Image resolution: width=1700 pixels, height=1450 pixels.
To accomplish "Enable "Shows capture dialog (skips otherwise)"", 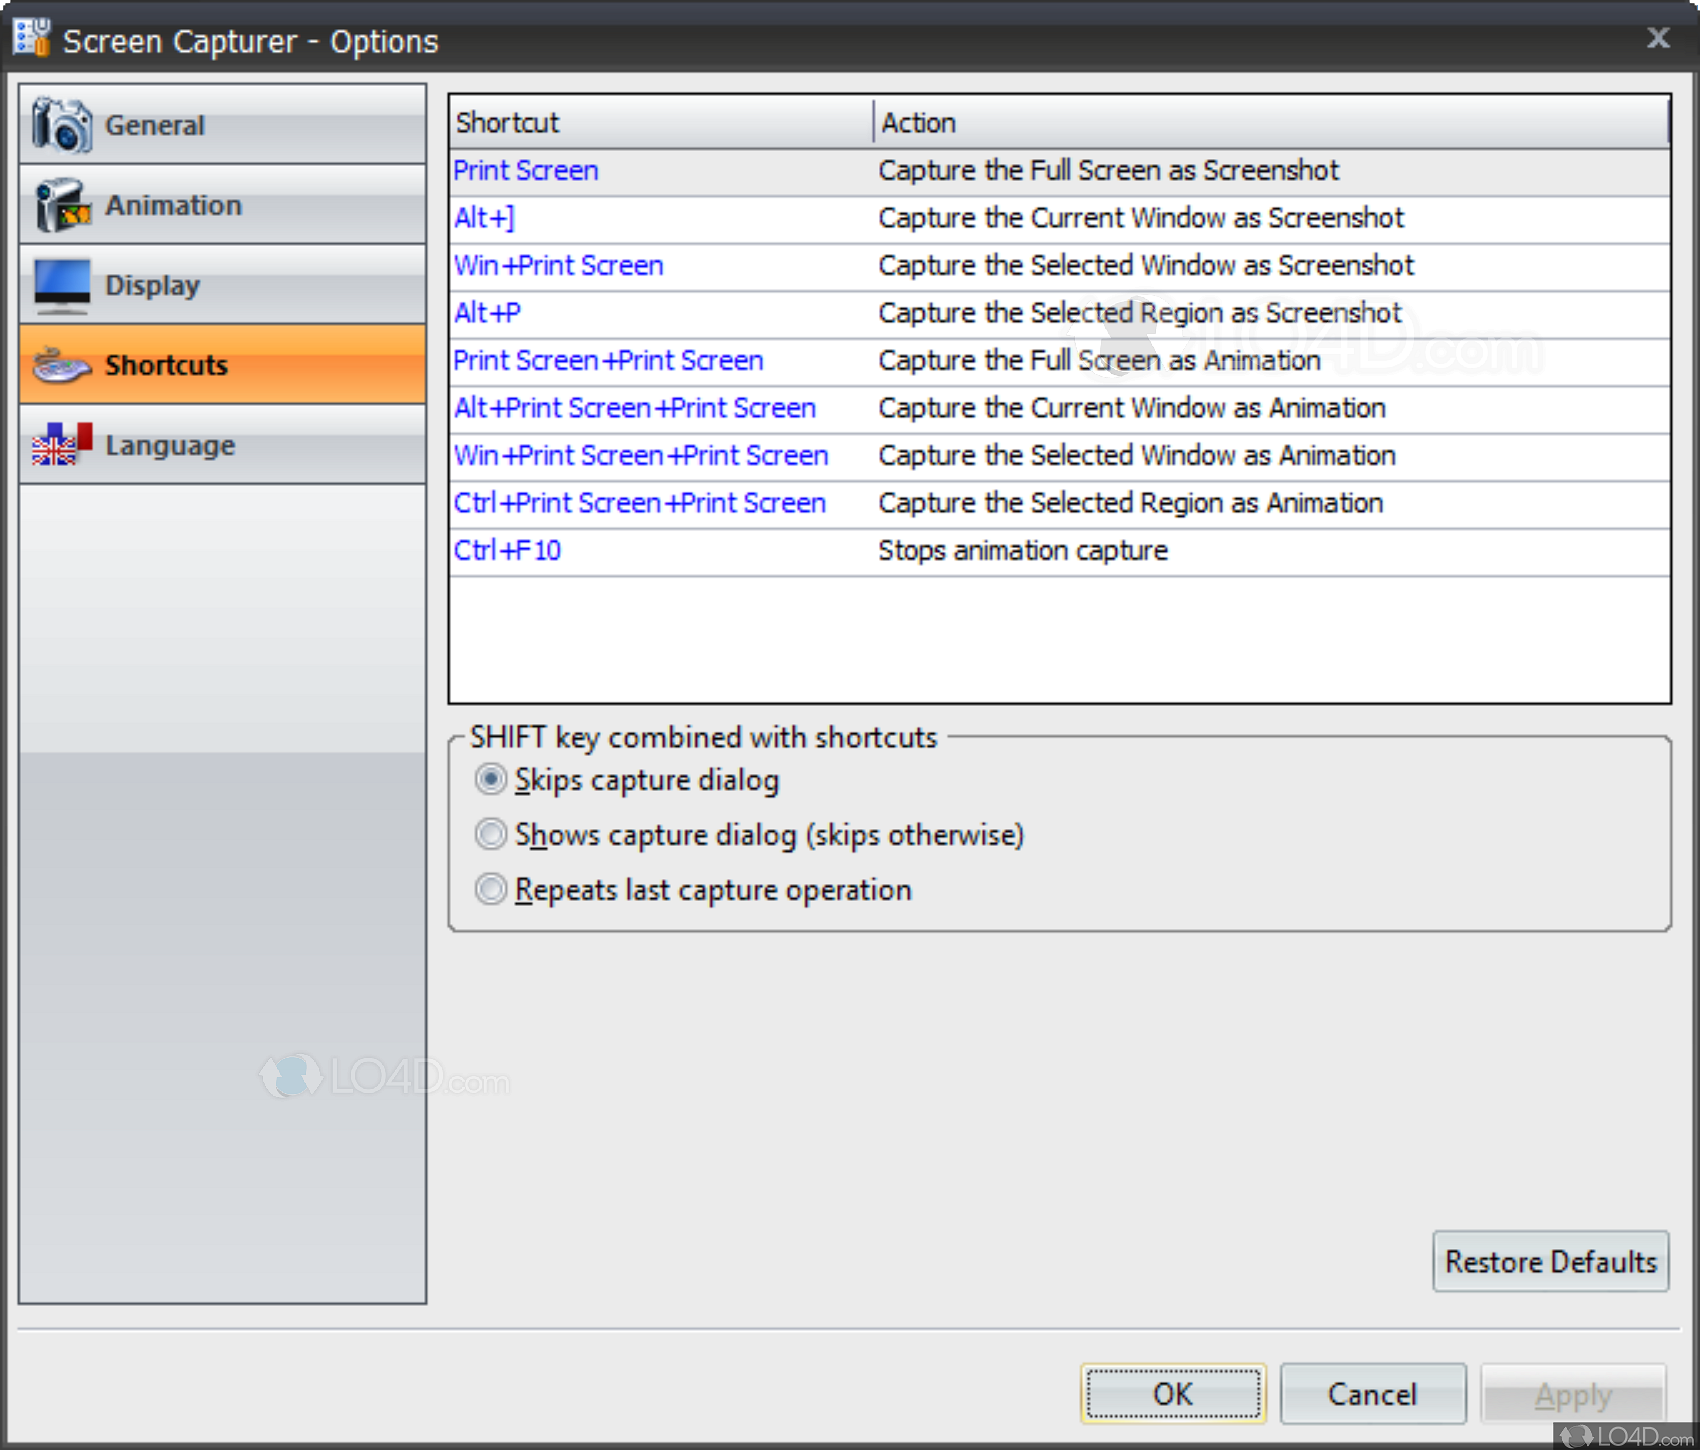I will coord(490,834).
